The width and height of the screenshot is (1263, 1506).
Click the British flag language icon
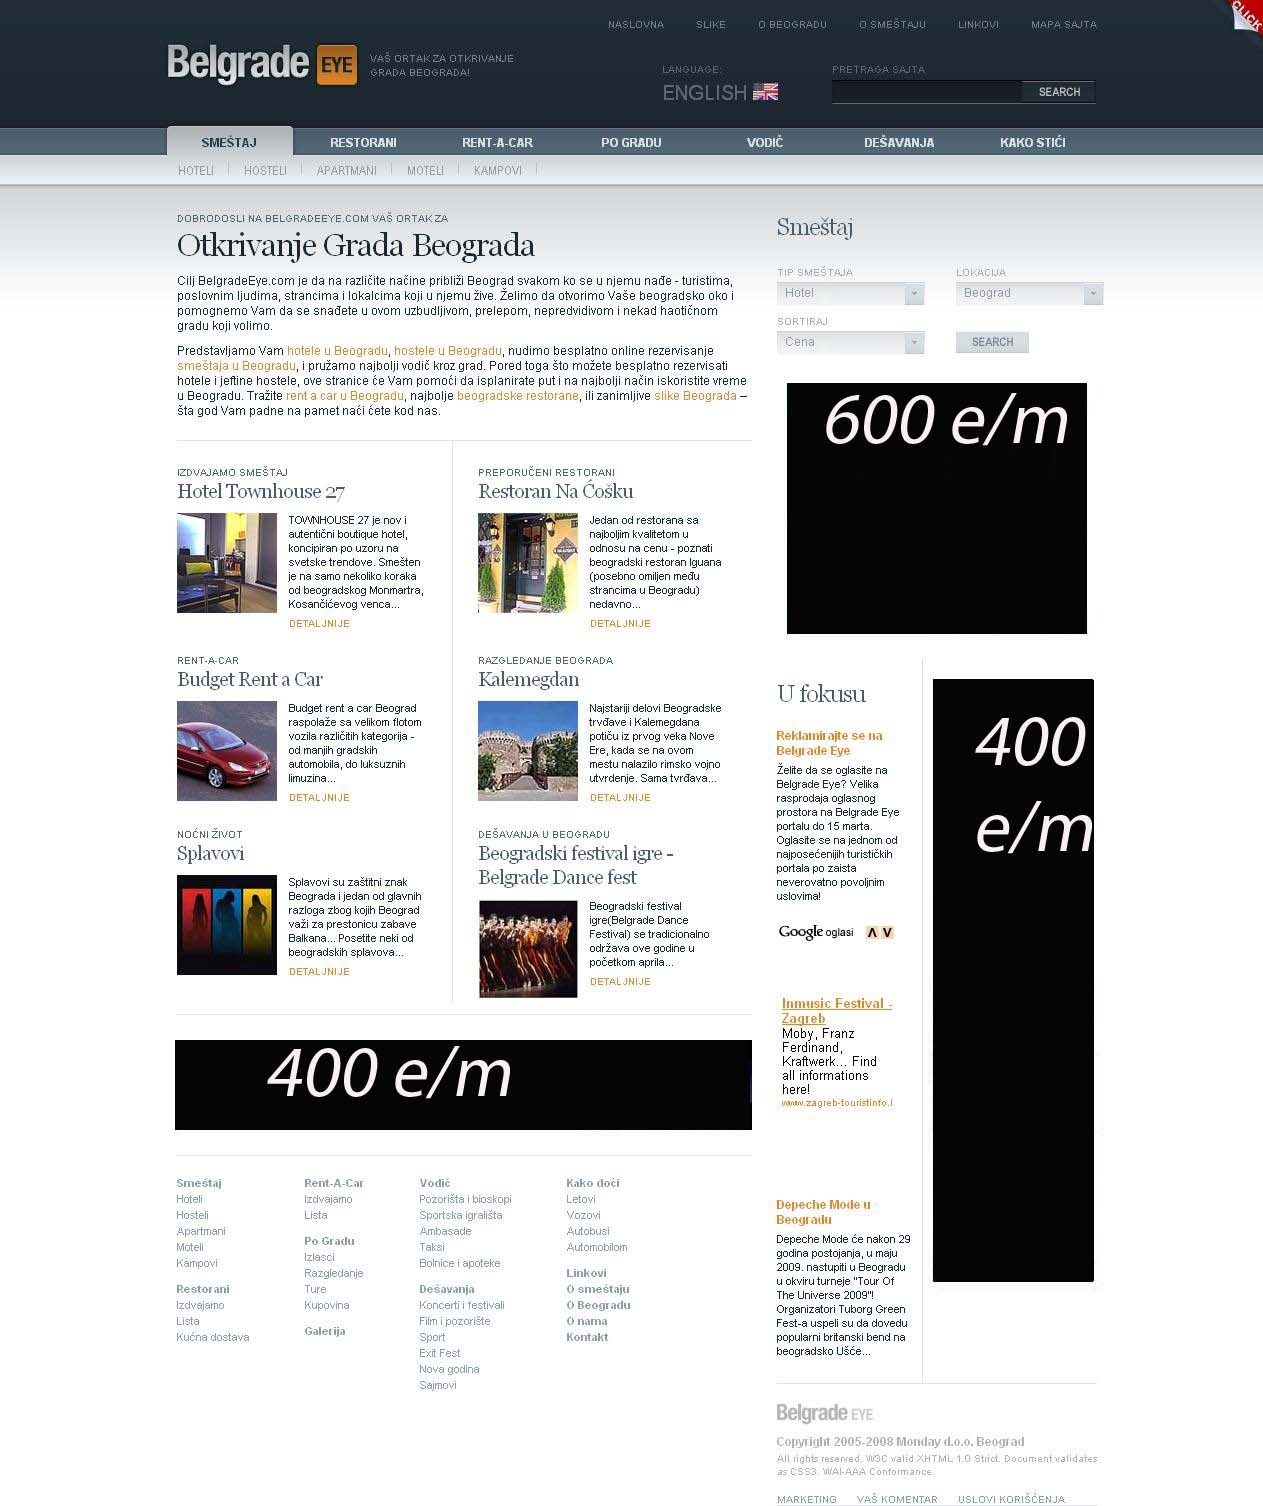tap(765, 92)
